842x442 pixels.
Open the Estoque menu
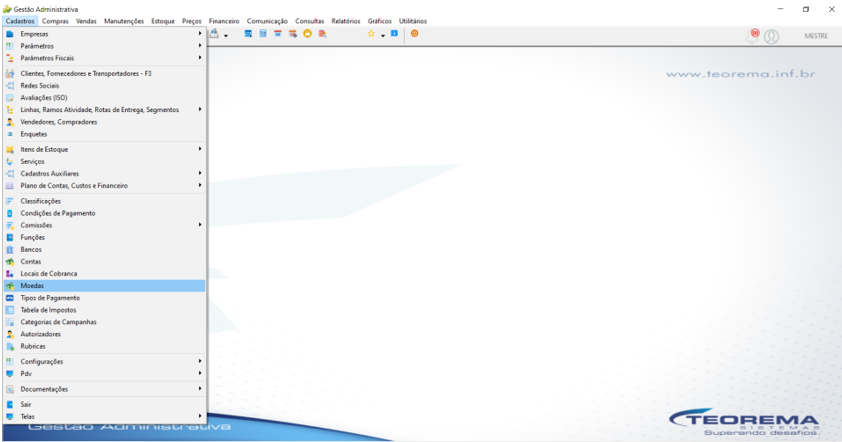(x=163, y=21)
